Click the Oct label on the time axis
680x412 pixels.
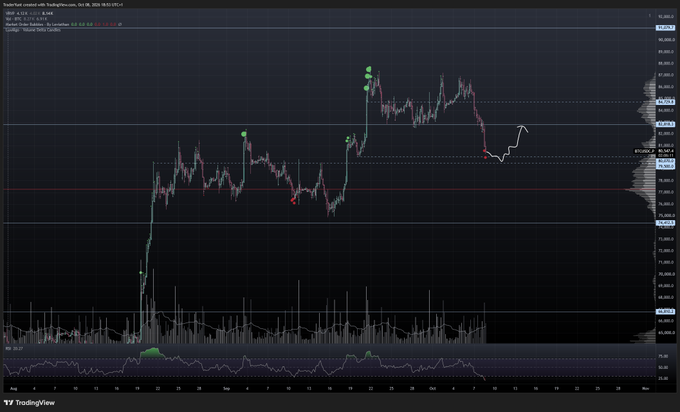coord(432,389)
